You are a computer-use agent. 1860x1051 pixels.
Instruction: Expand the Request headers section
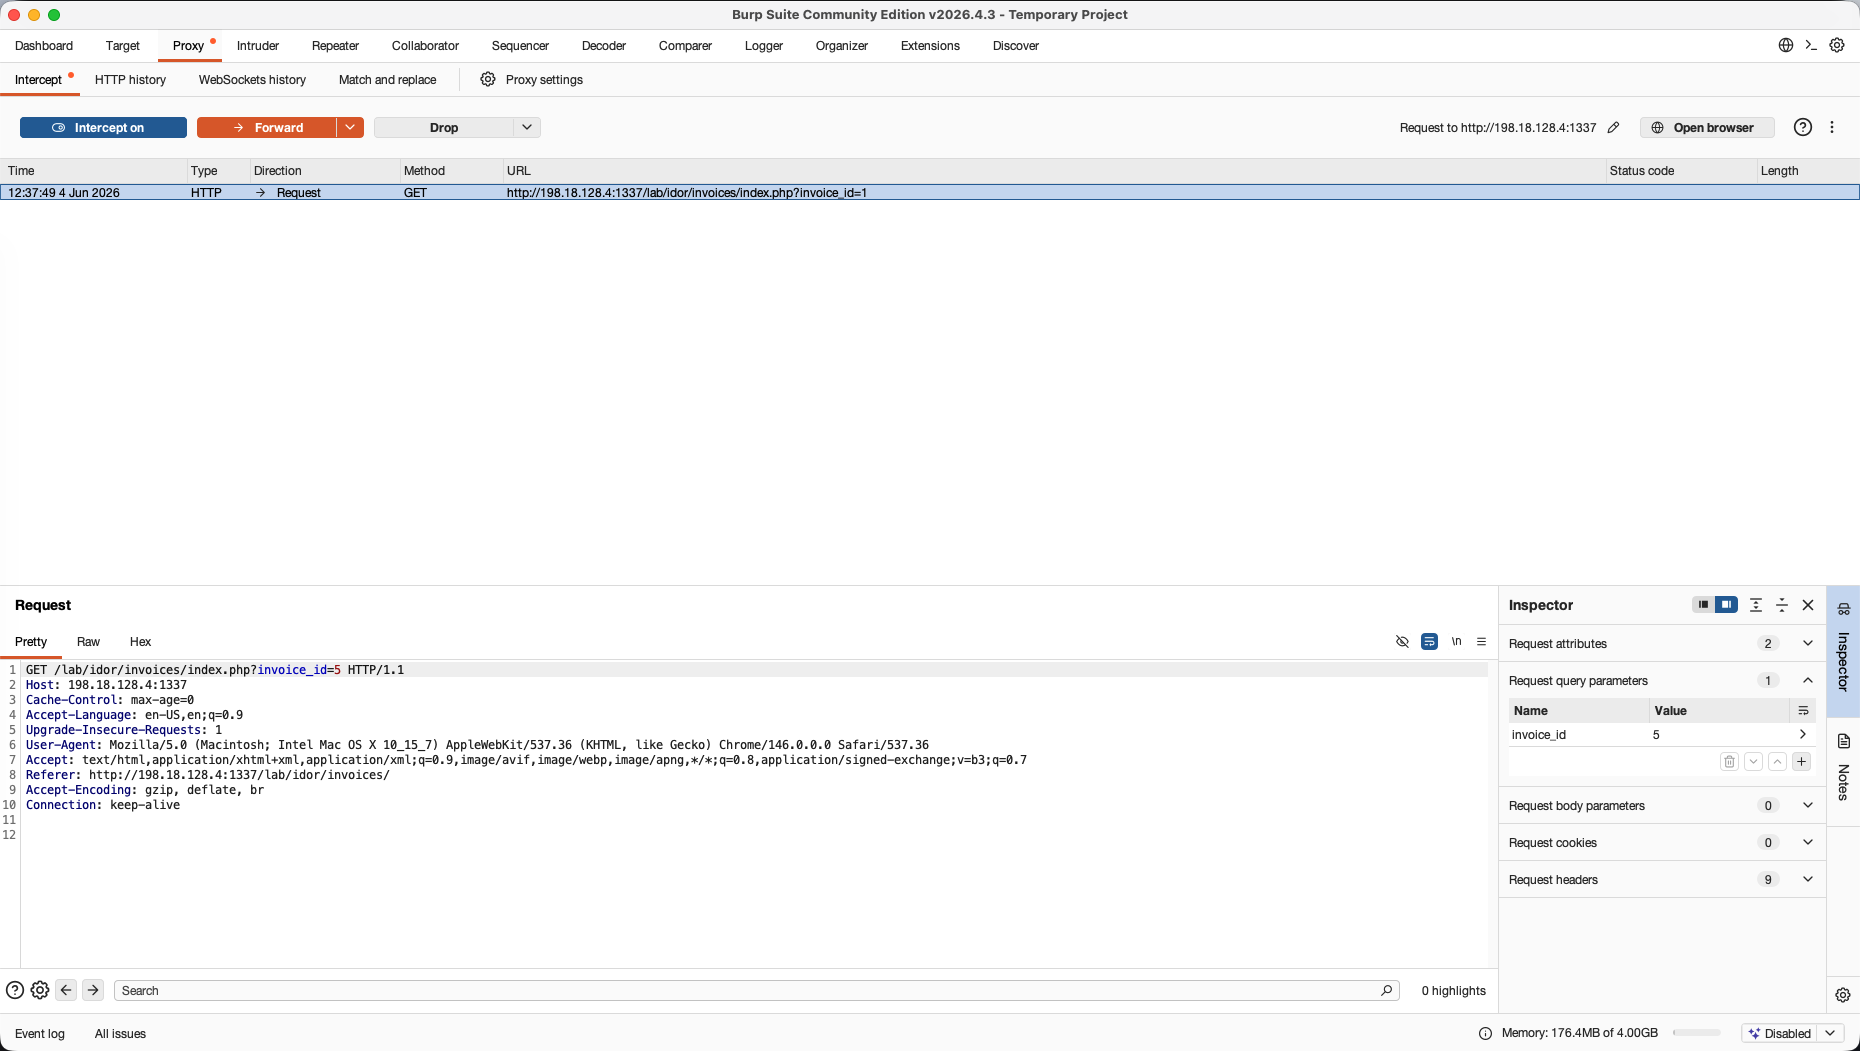(1808, 879)
